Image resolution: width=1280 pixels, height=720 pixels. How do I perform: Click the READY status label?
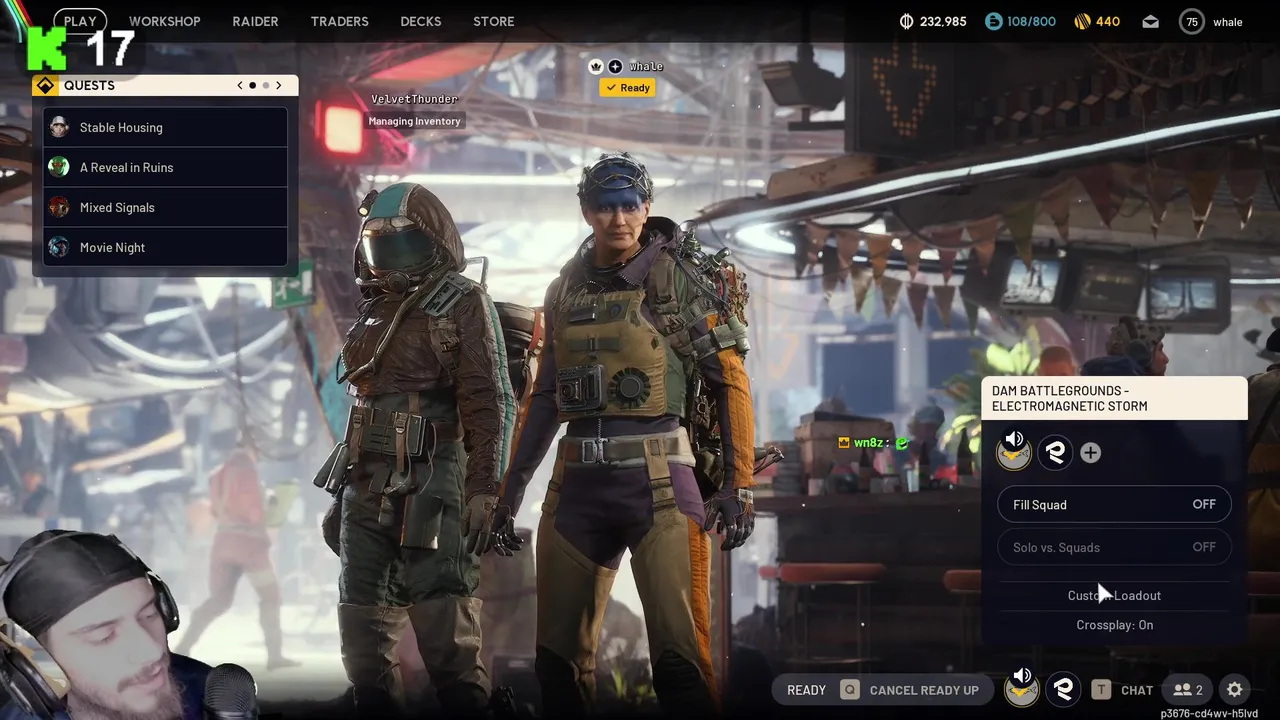(x=806, y=690)
